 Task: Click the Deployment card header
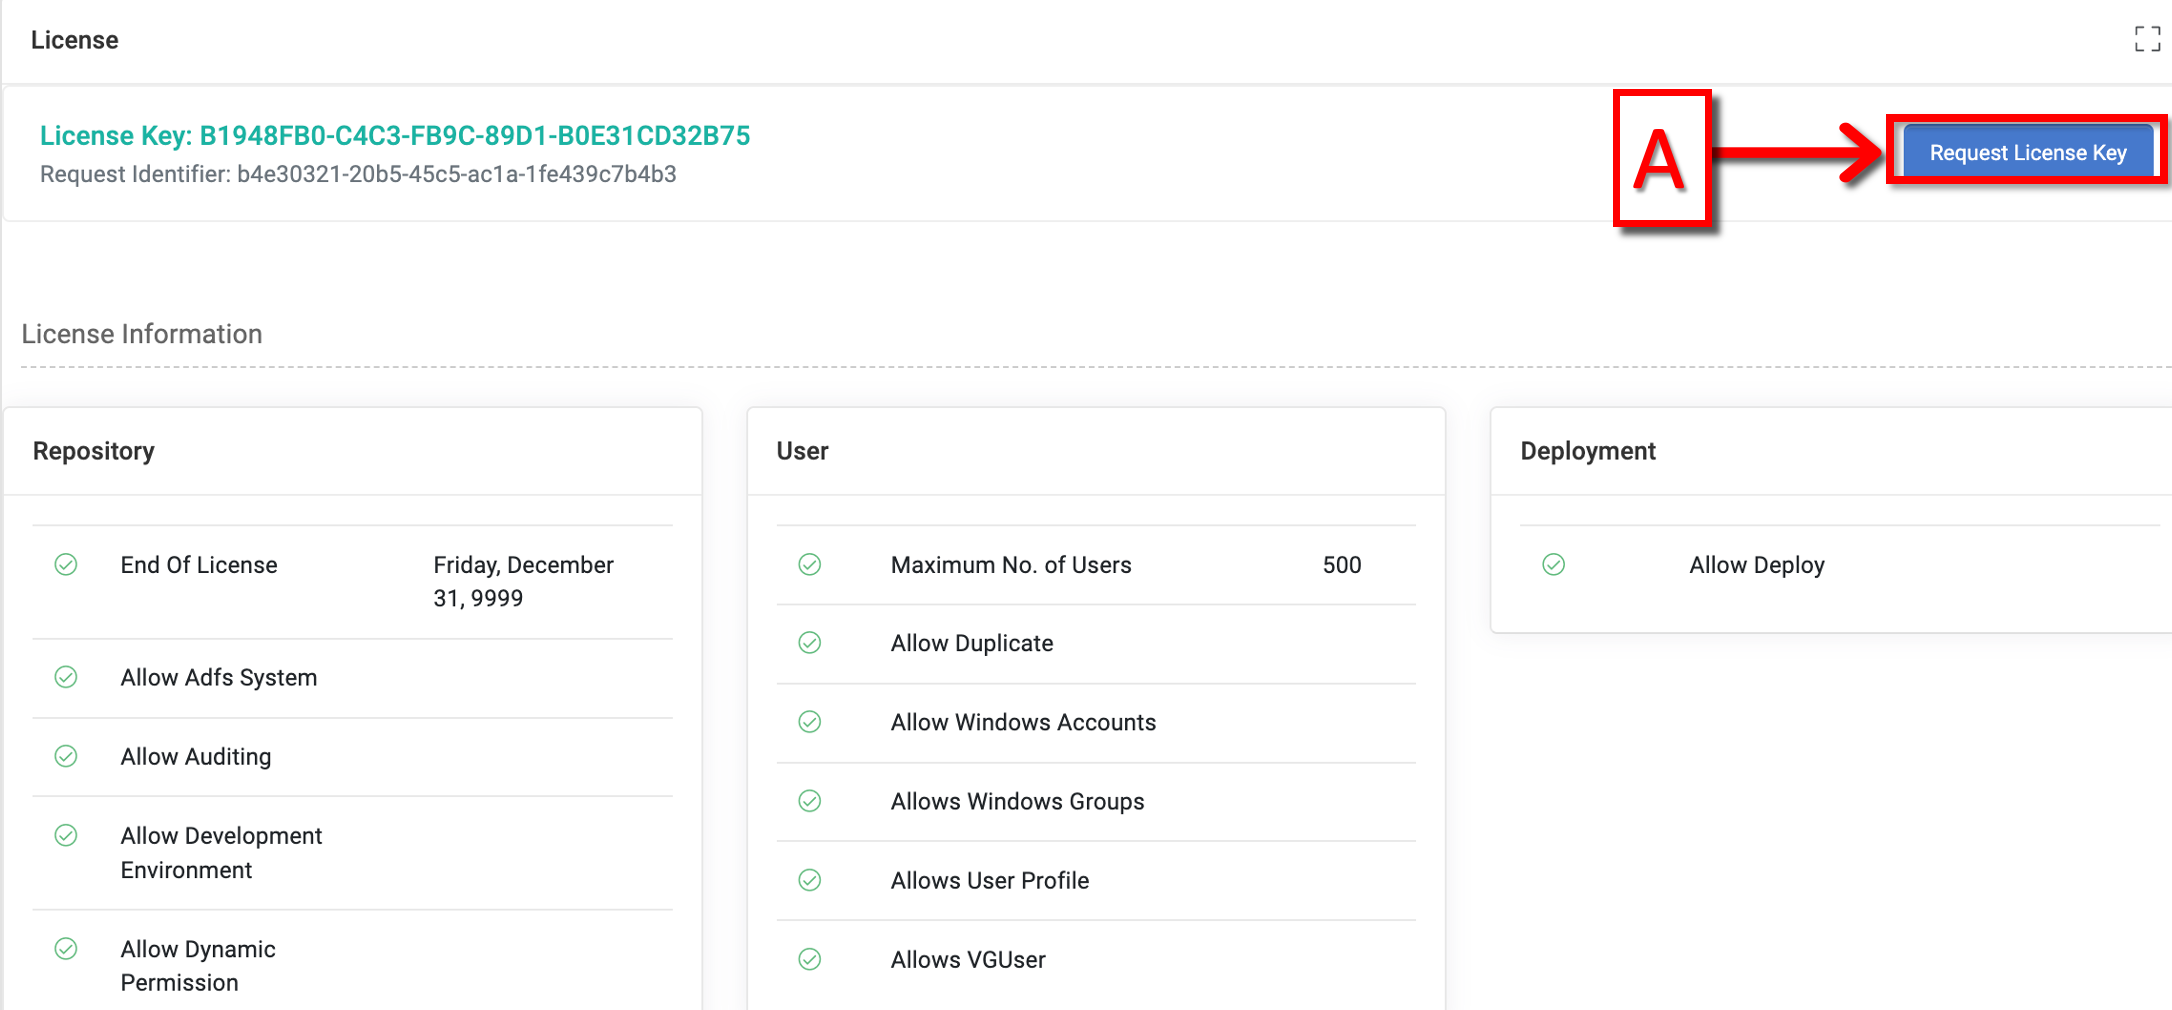tap(1588, 451)
